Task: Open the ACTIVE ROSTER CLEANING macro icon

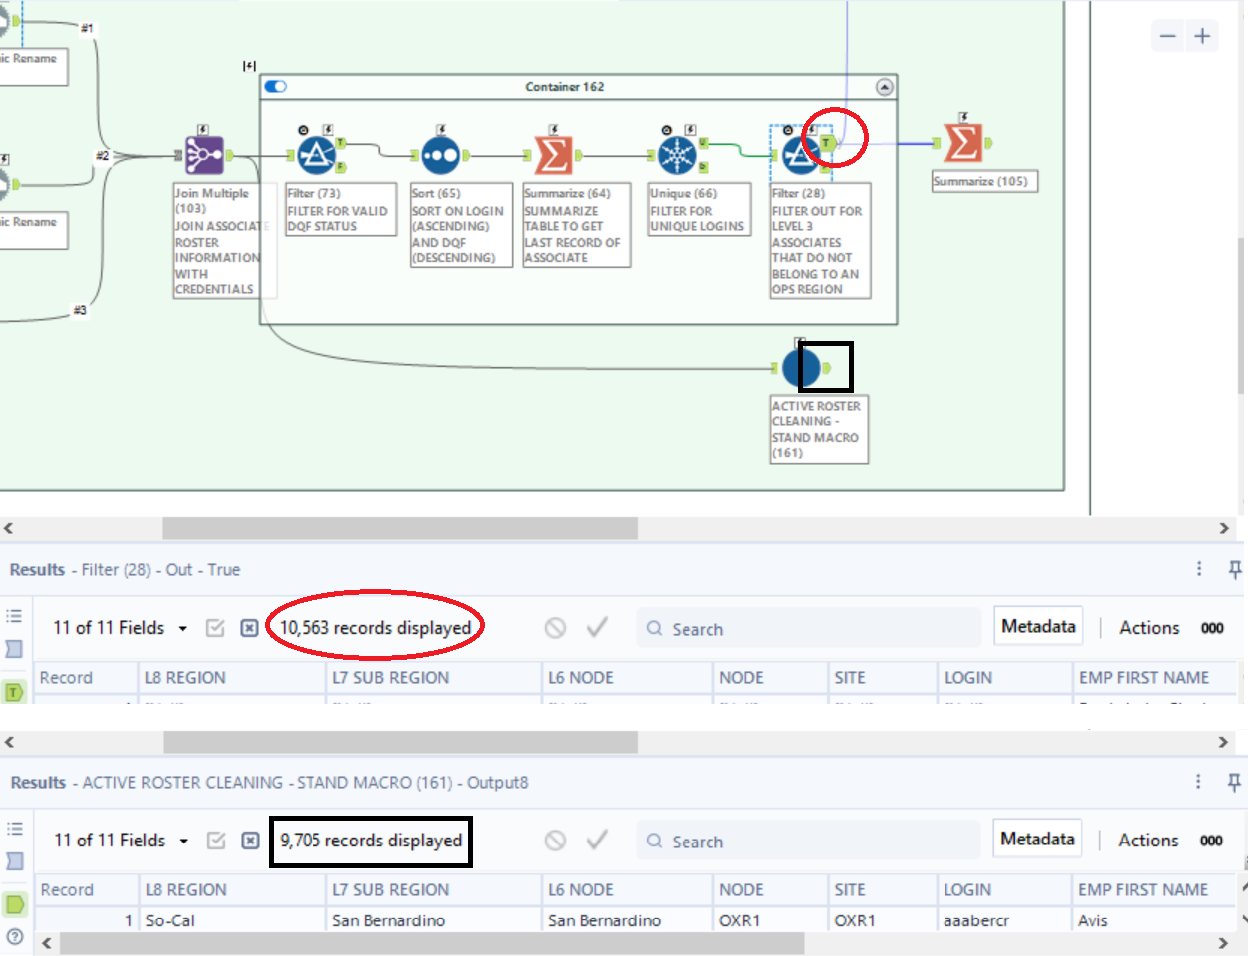Action: (801, 368)
